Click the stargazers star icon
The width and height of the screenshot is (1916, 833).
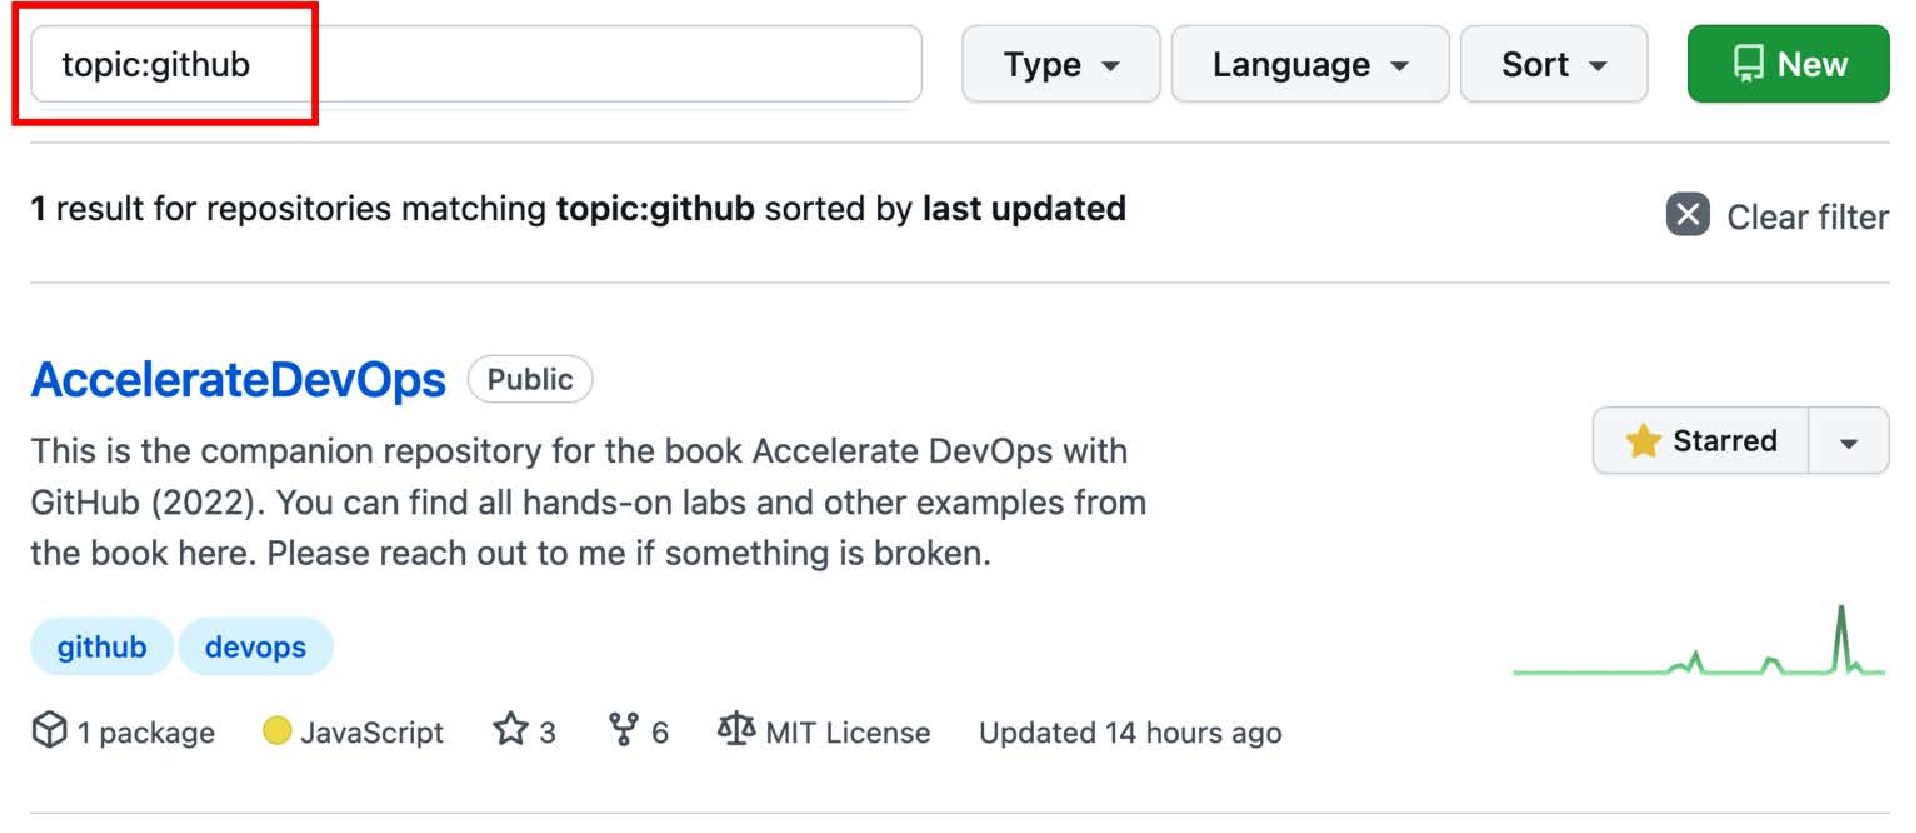pos(511,729)
